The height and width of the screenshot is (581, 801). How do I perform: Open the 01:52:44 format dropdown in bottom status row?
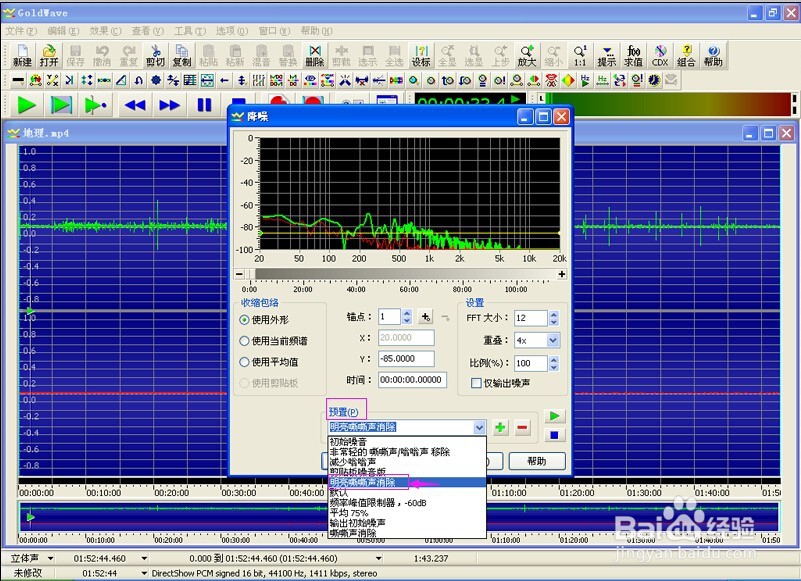point(145,573)
